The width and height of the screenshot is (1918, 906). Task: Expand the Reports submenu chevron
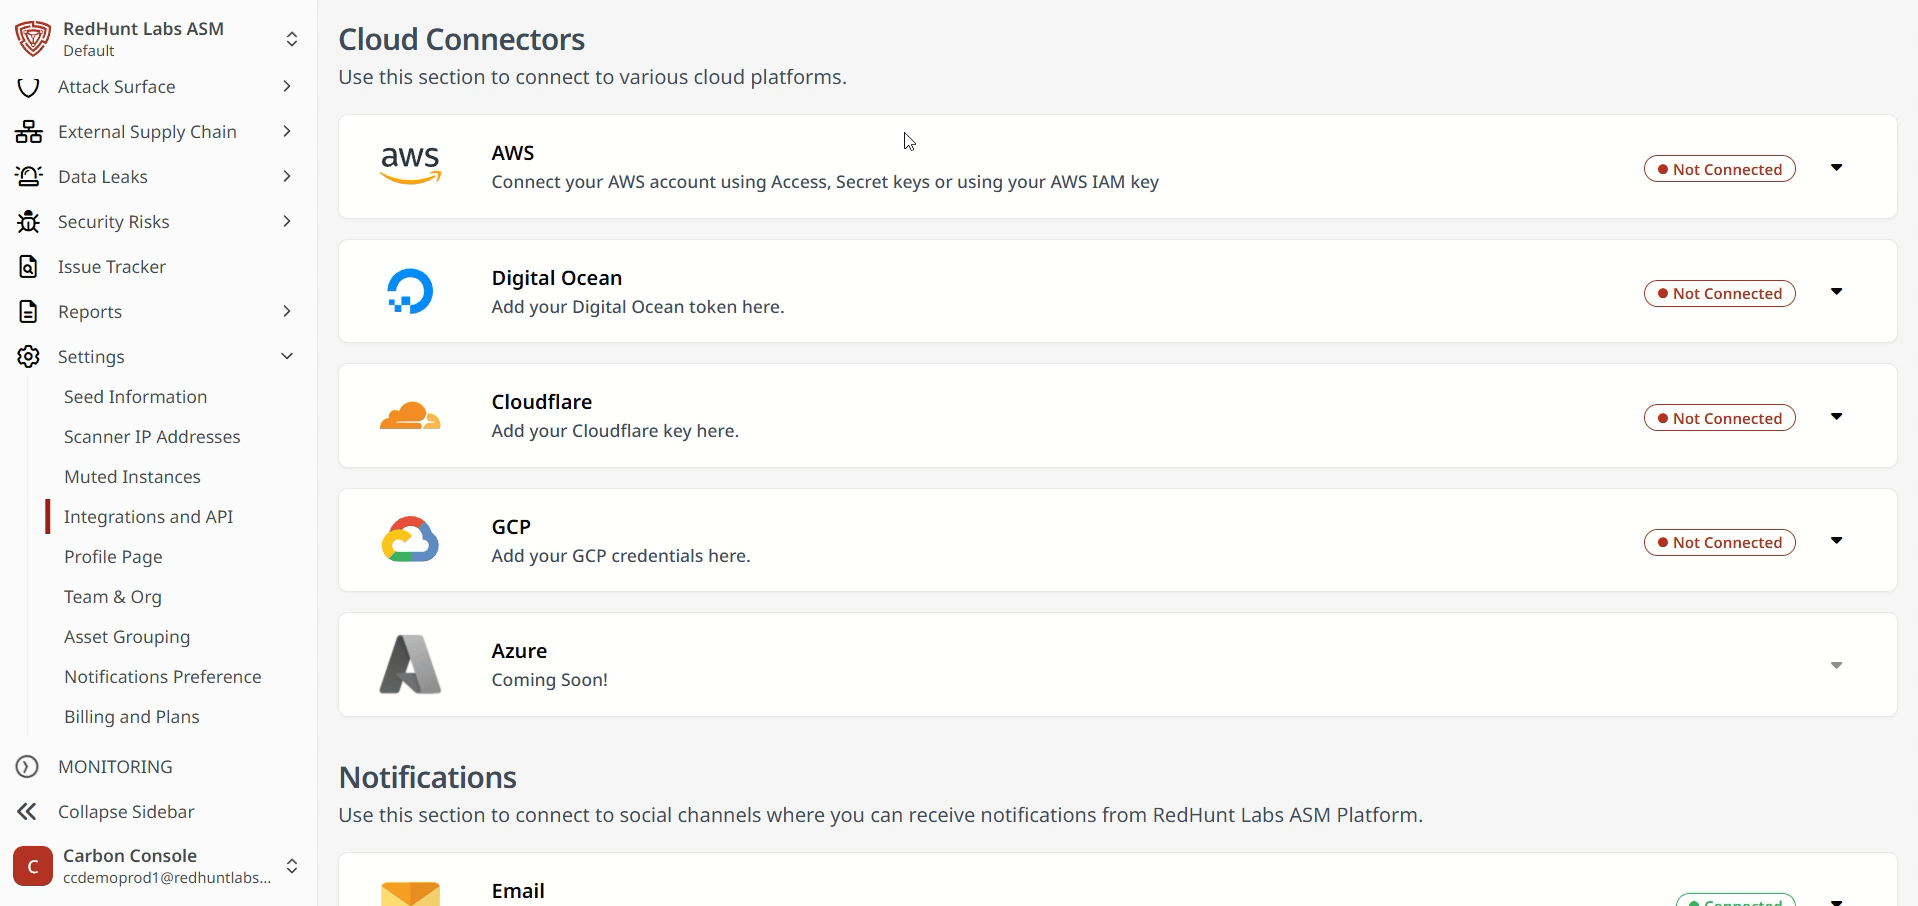(x=287, y=312)
